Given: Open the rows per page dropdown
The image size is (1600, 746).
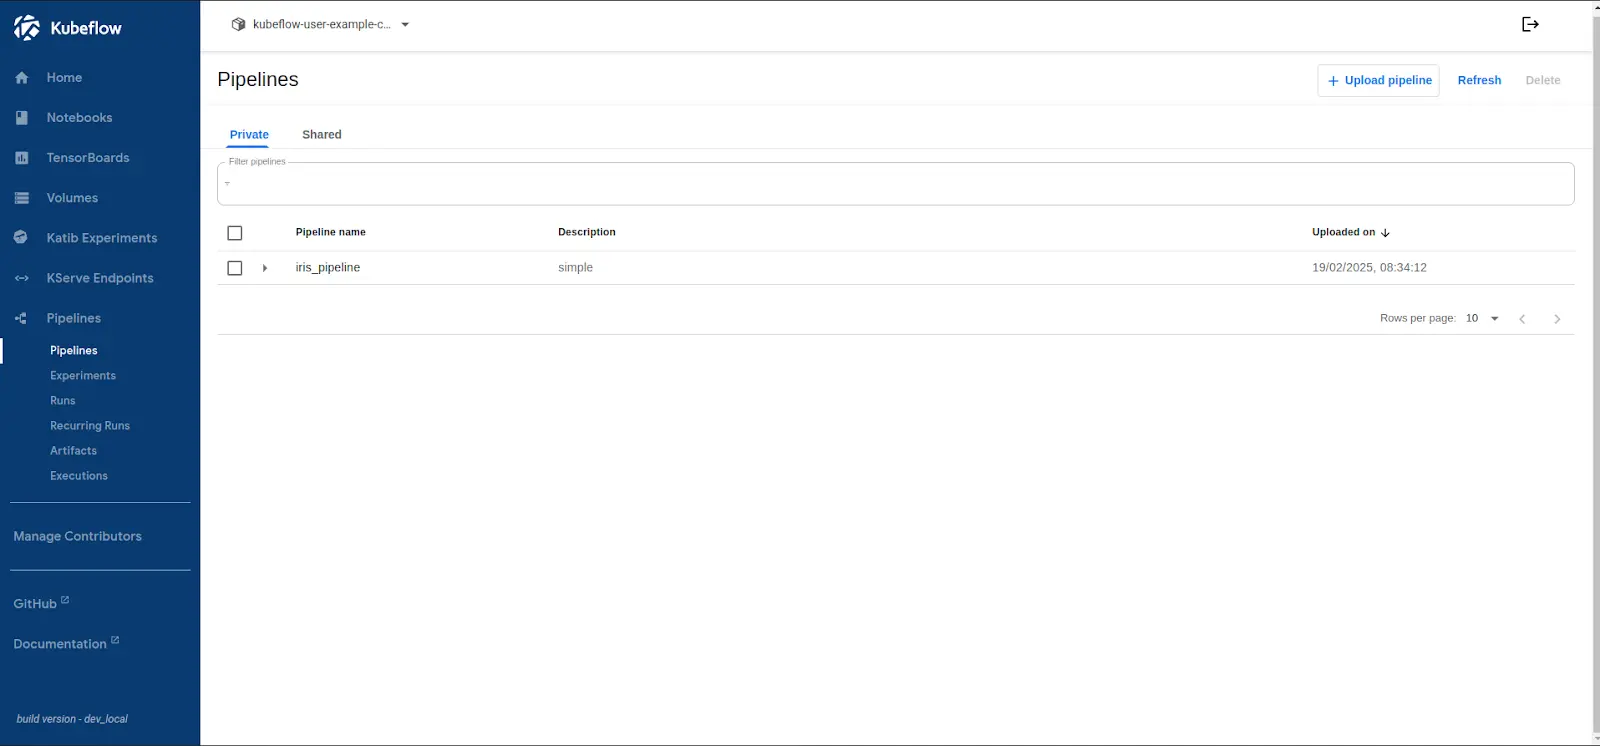Looking at the screenshot, I should tap(1483, 318).
